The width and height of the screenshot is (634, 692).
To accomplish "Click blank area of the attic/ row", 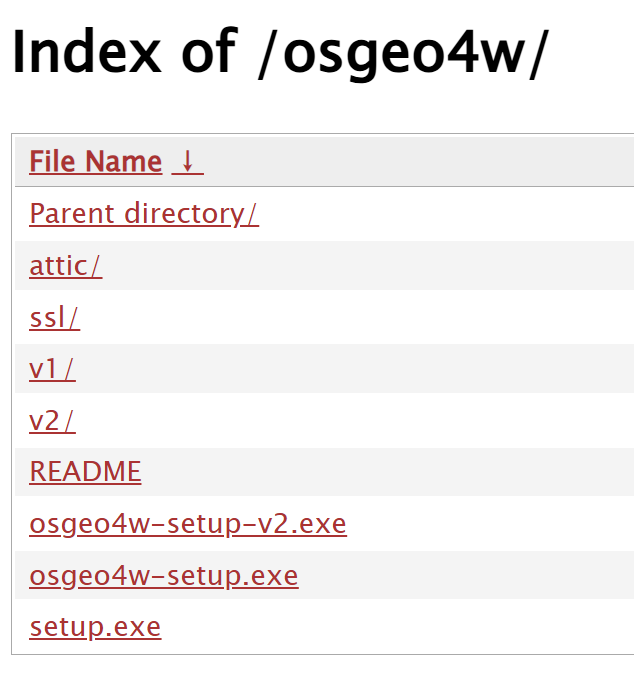I will click(366, 266).
